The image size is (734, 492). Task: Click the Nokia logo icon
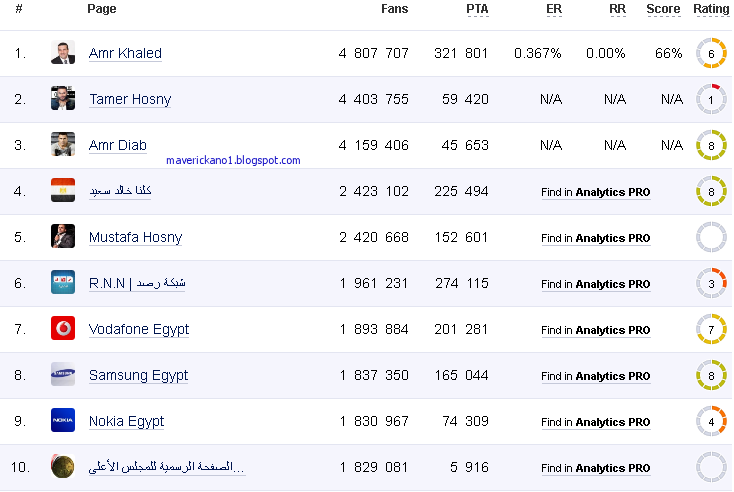click(63, 420)
